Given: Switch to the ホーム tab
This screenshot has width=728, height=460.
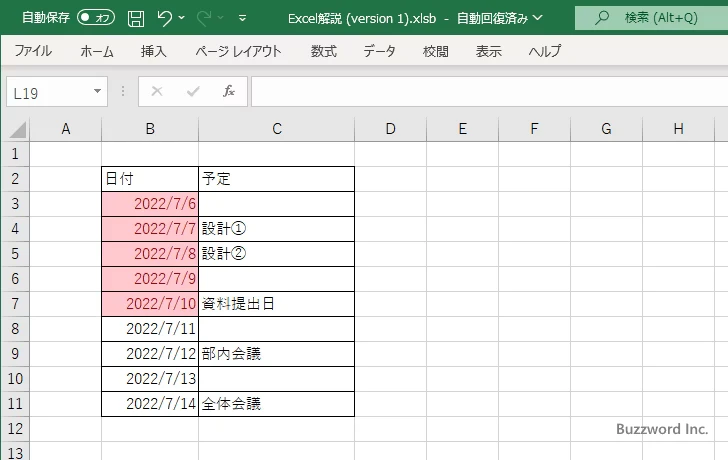Looking at the screenshot, I should pos(97,51).
